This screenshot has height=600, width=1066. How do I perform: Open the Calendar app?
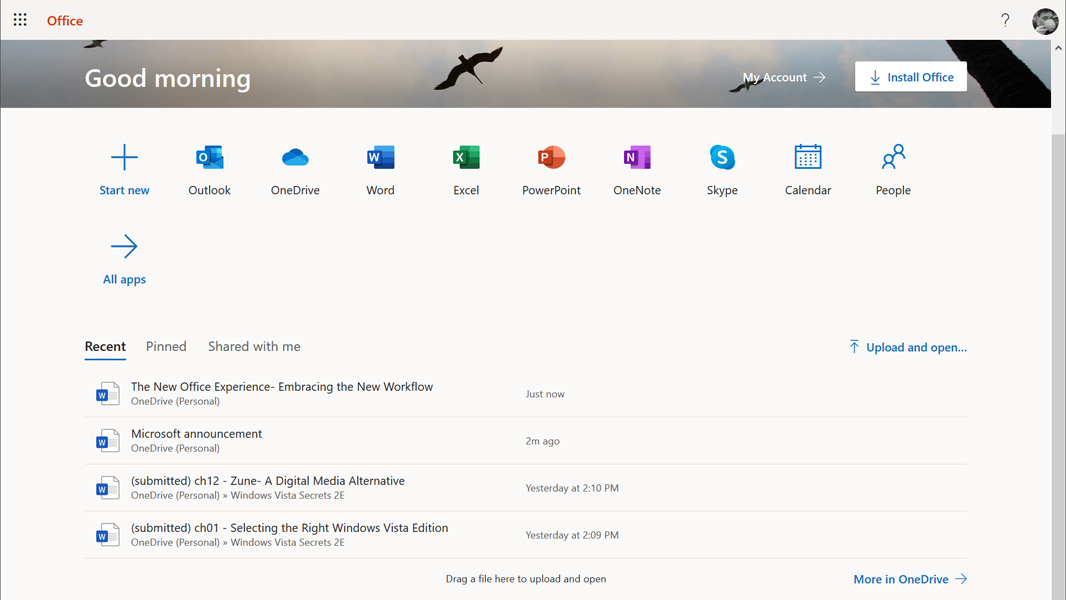(x=808, y=158)
